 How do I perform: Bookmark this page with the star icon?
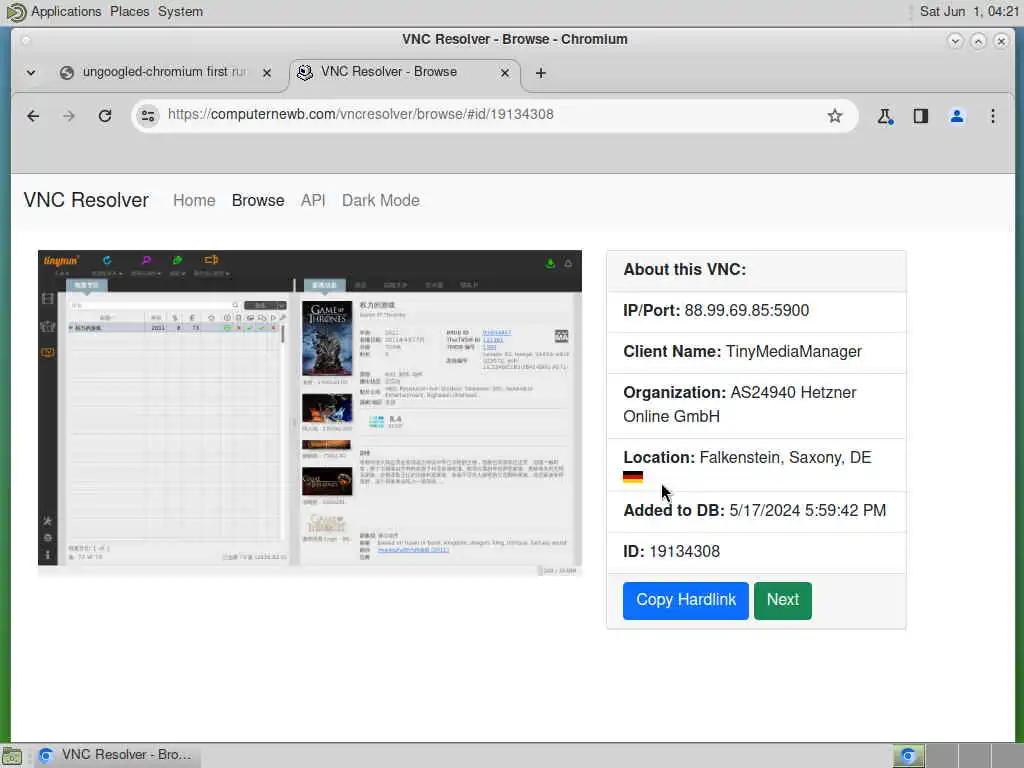pos(835,116)
